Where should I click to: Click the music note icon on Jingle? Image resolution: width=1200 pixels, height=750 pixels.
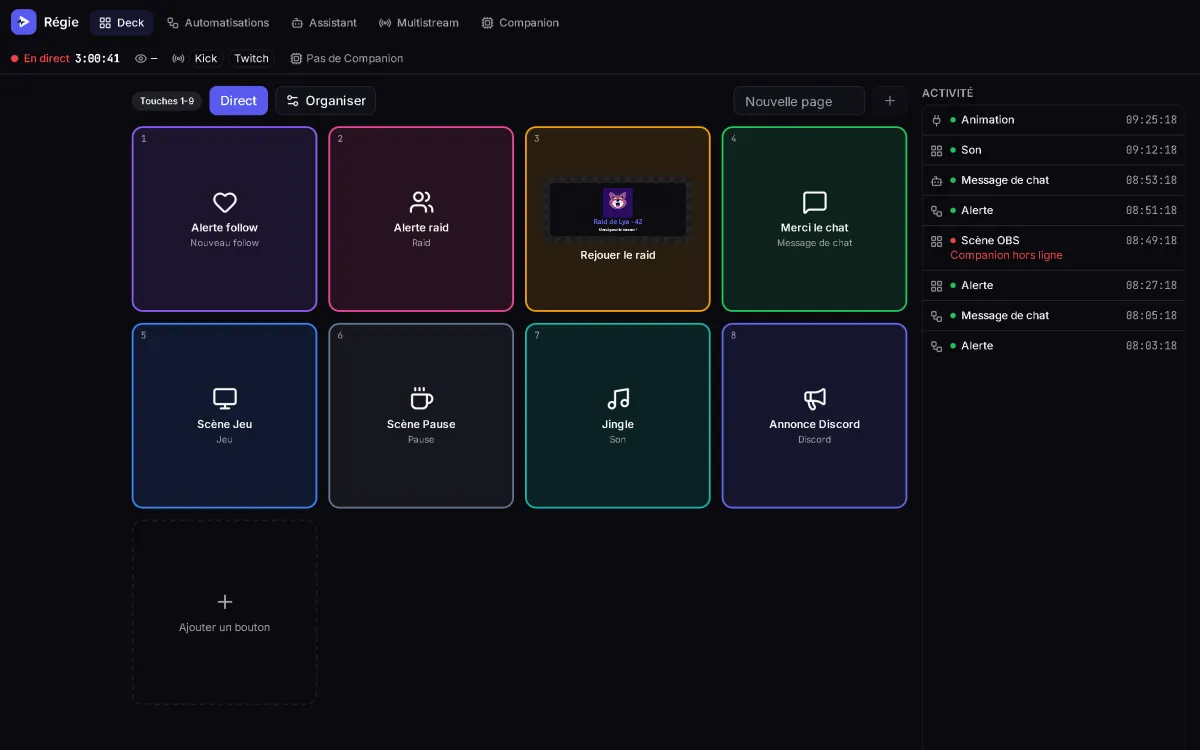click(618, 399)
